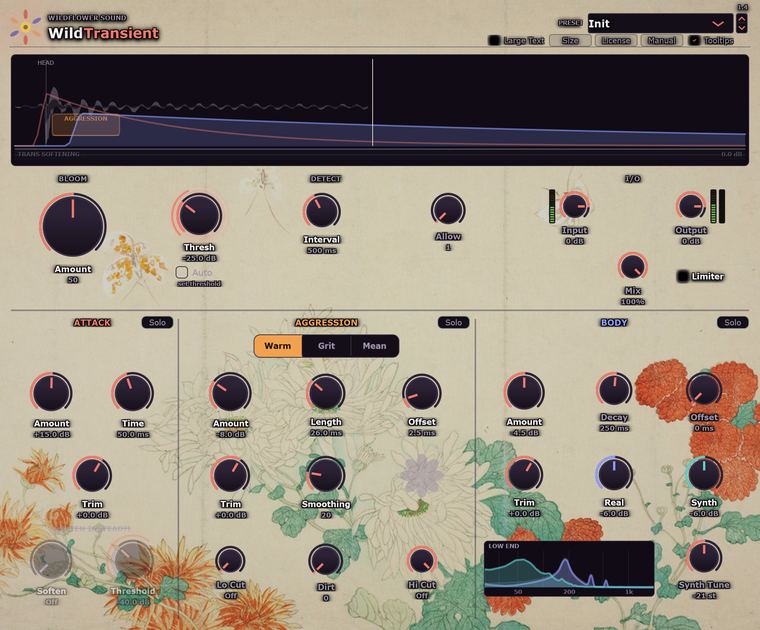Click the Real level knob
Screen dimensions: 760x630
click(614, 473)
